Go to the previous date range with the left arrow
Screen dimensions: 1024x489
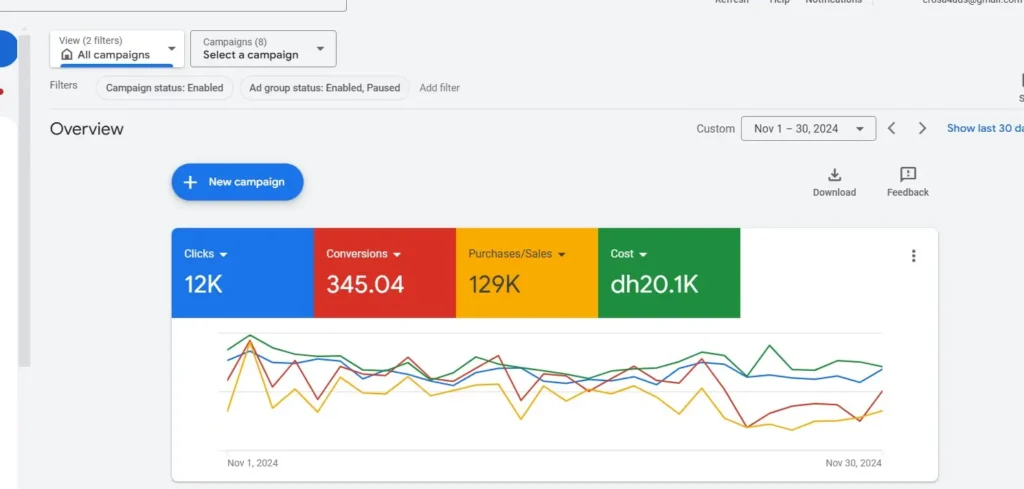892,129
